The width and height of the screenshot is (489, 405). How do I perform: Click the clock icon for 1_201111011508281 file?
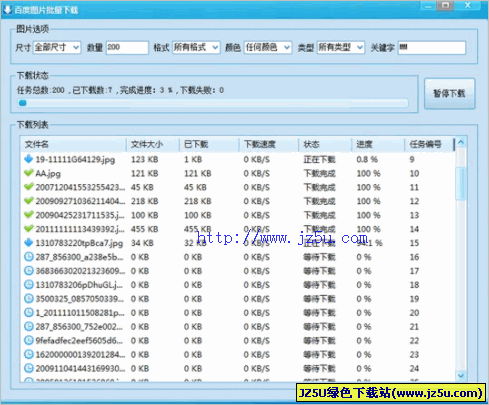(x=29, y=313)
